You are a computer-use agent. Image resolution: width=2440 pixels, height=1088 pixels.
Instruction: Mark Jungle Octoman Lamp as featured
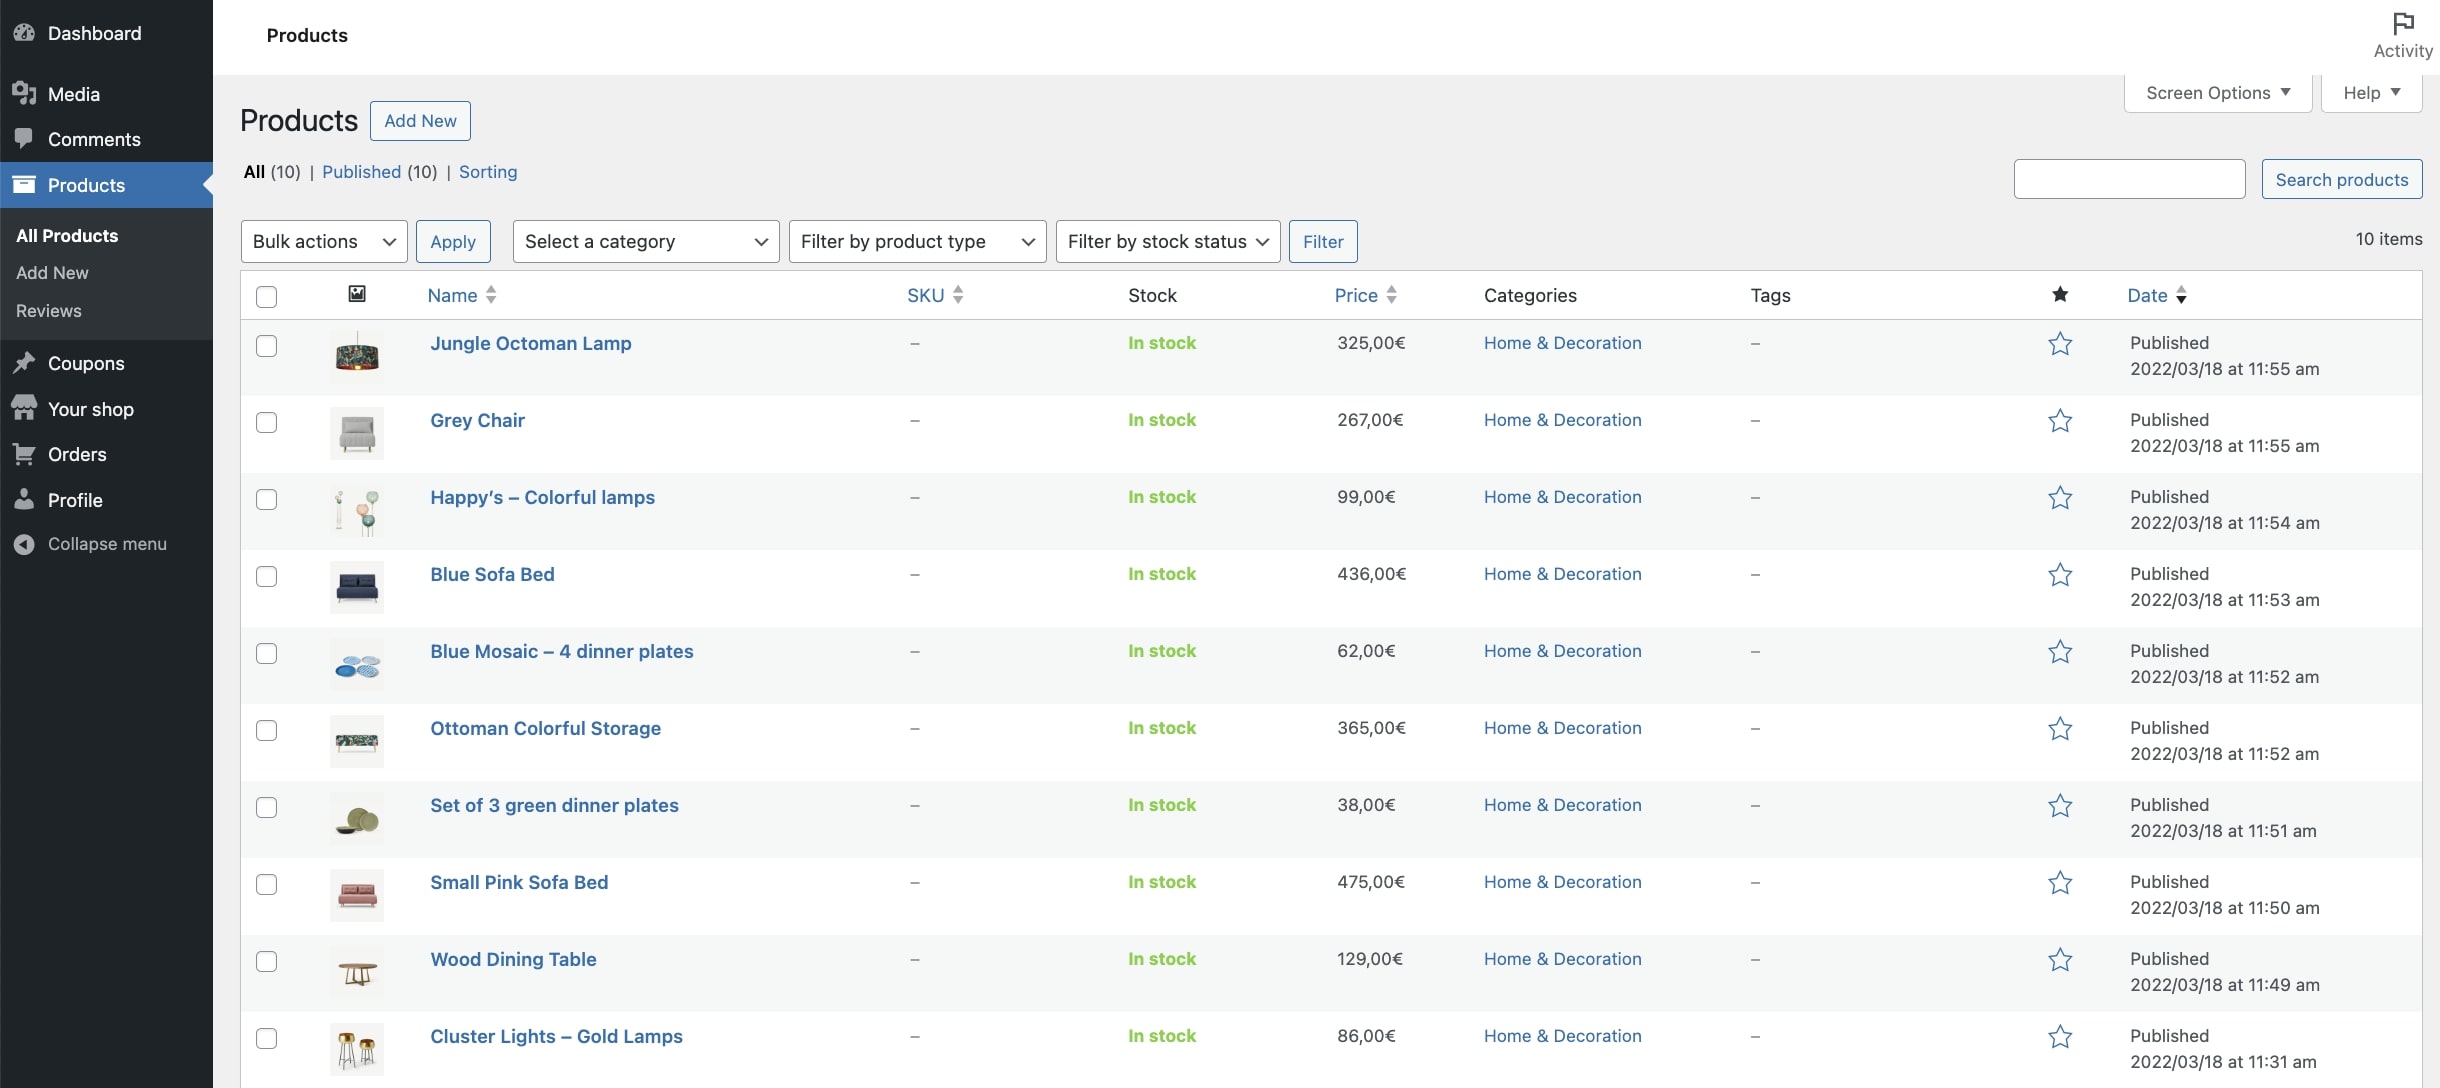2060,344
